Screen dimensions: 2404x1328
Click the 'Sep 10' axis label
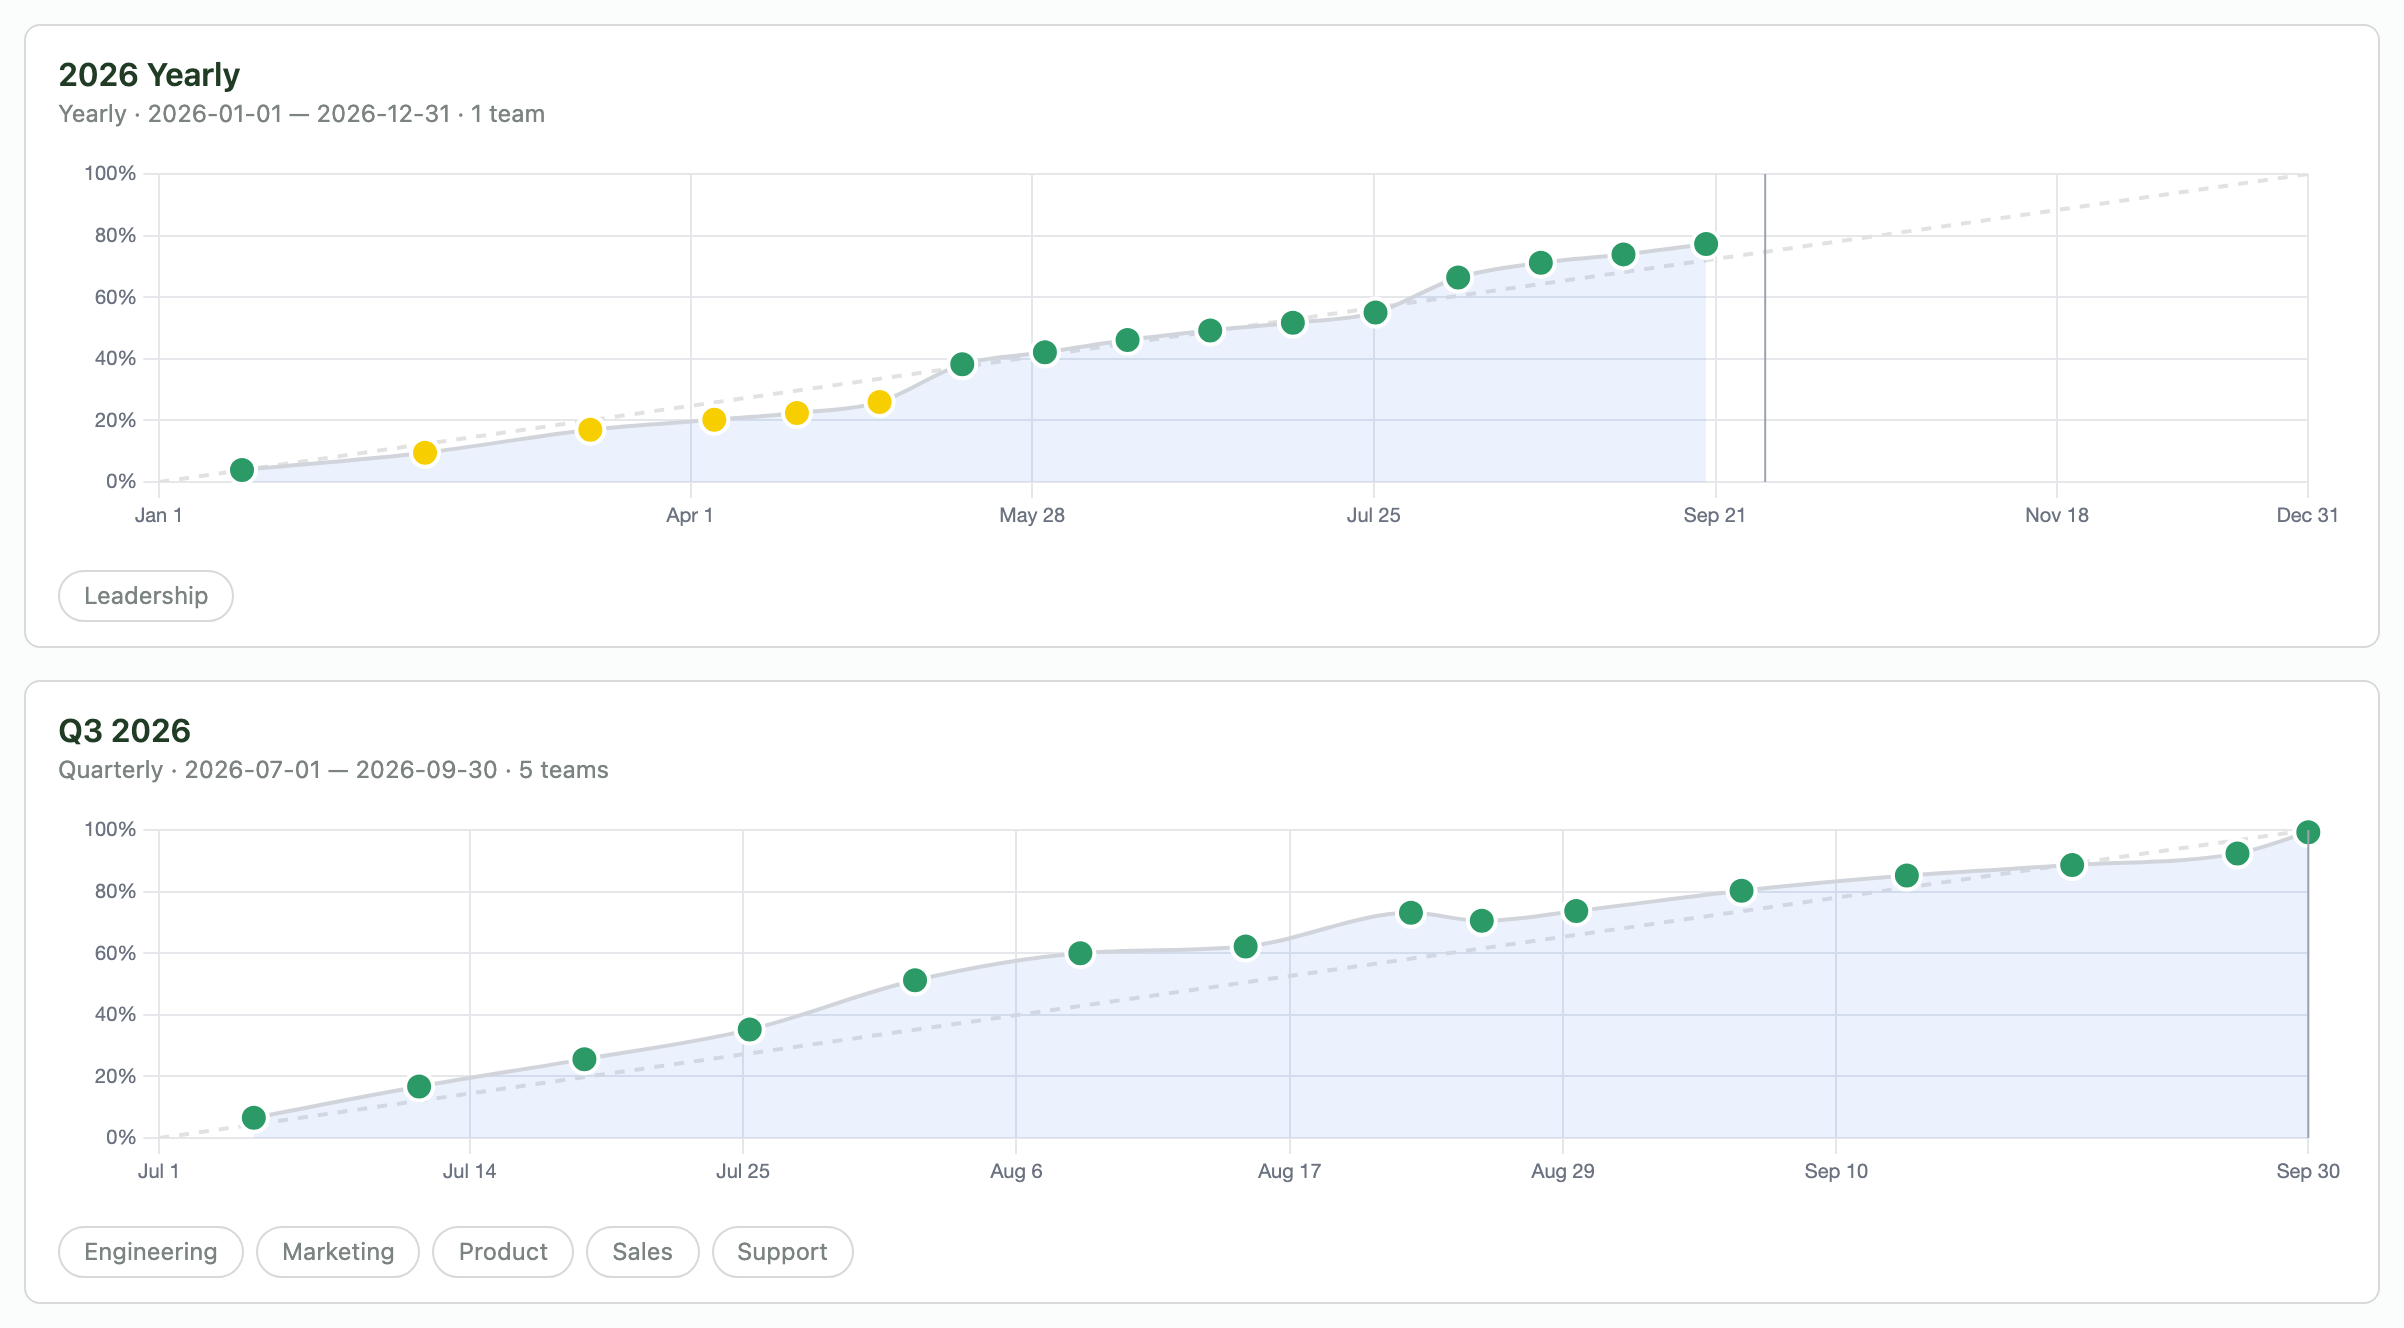(1836, 1171)
